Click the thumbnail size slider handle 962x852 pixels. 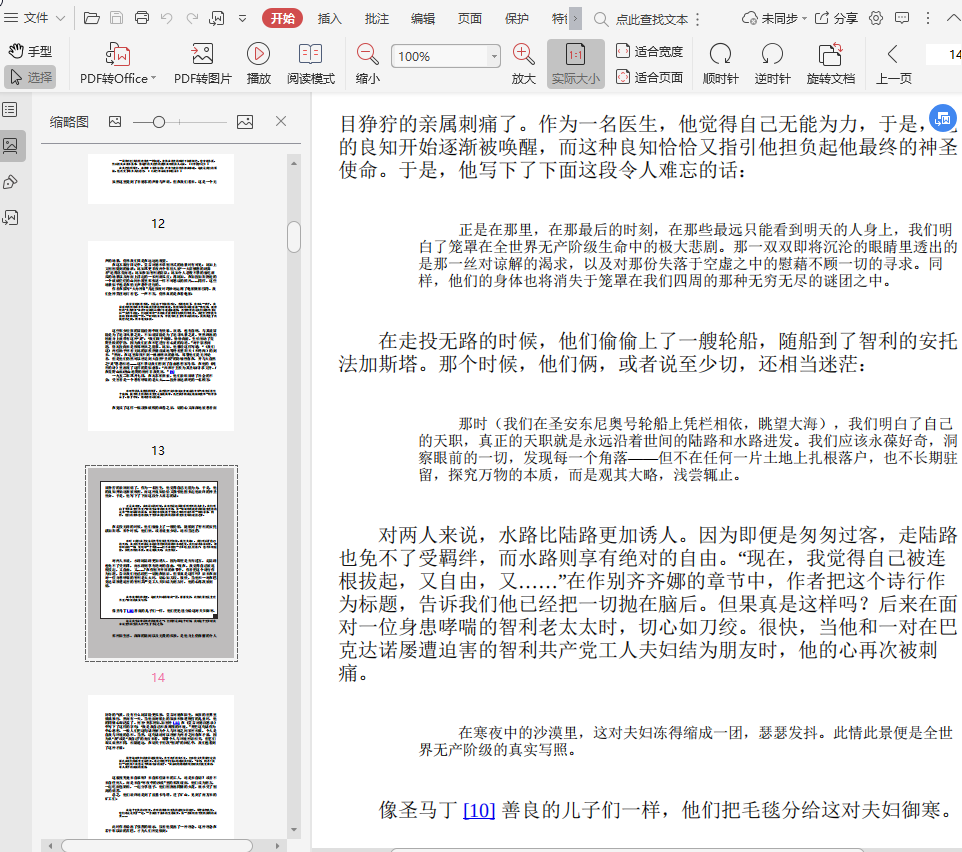(x=159, y=122)
